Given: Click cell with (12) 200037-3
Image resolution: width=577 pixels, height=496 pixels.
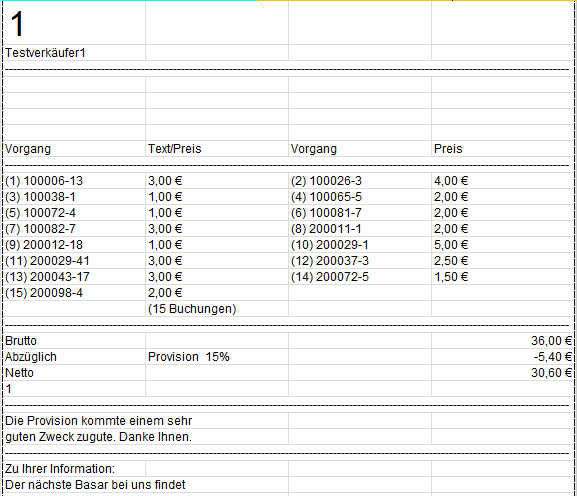Looking at the screenshot, I should point(360,261).
